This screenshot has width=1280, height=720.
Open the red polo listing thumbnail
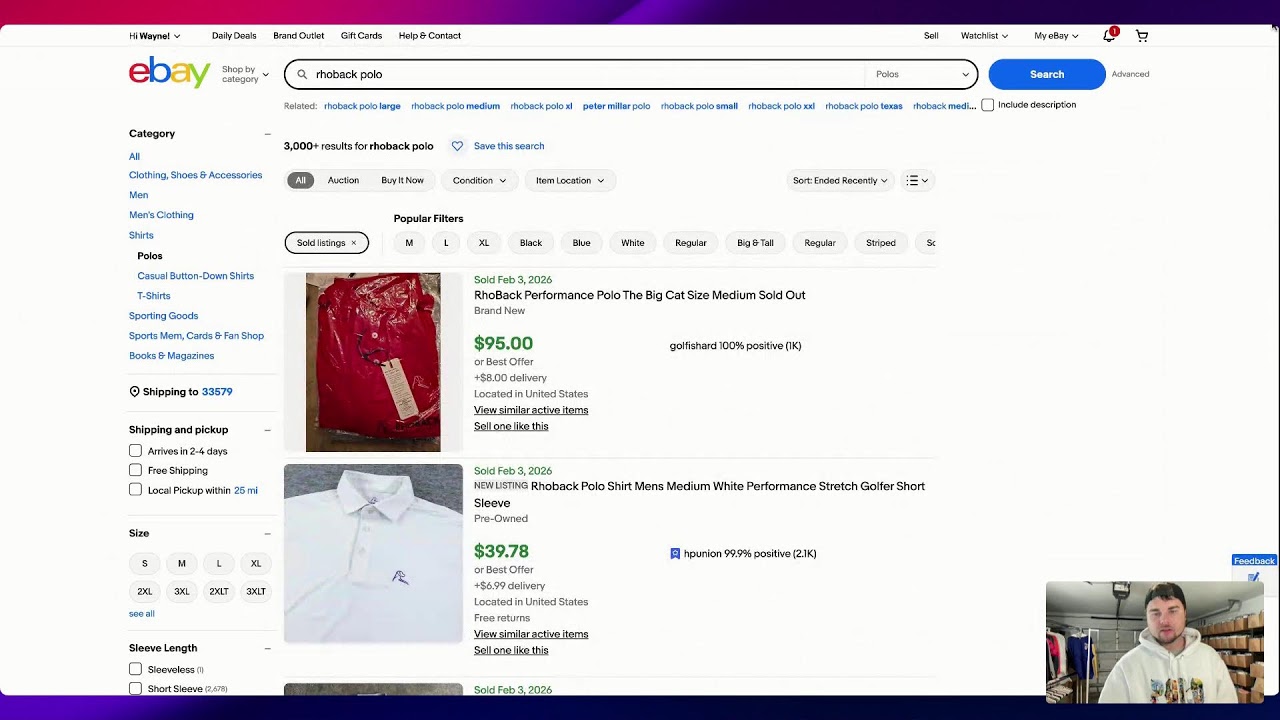[373, 362]
